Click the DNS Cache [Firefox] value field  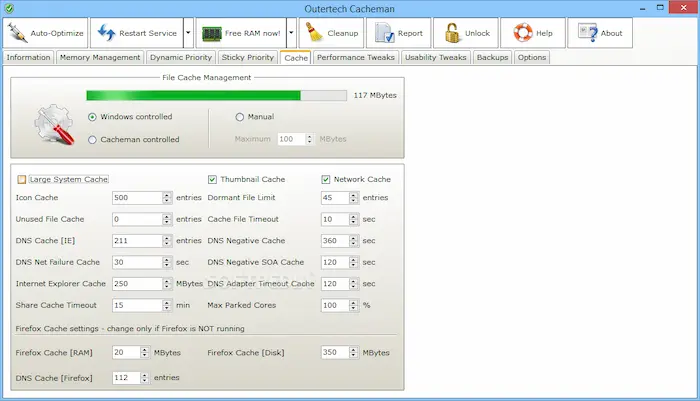pos(126,378)
